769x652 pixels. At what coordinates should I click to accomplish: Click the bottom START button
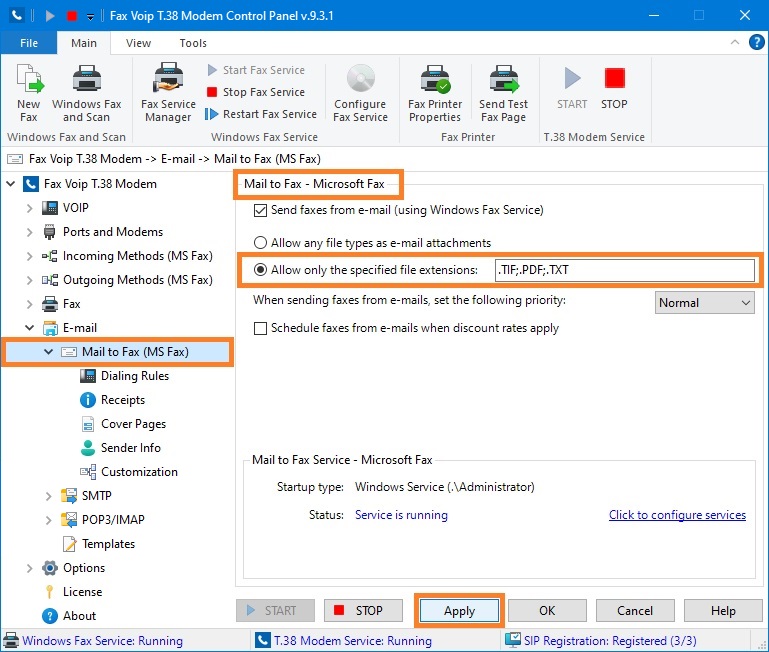[275, 610]
